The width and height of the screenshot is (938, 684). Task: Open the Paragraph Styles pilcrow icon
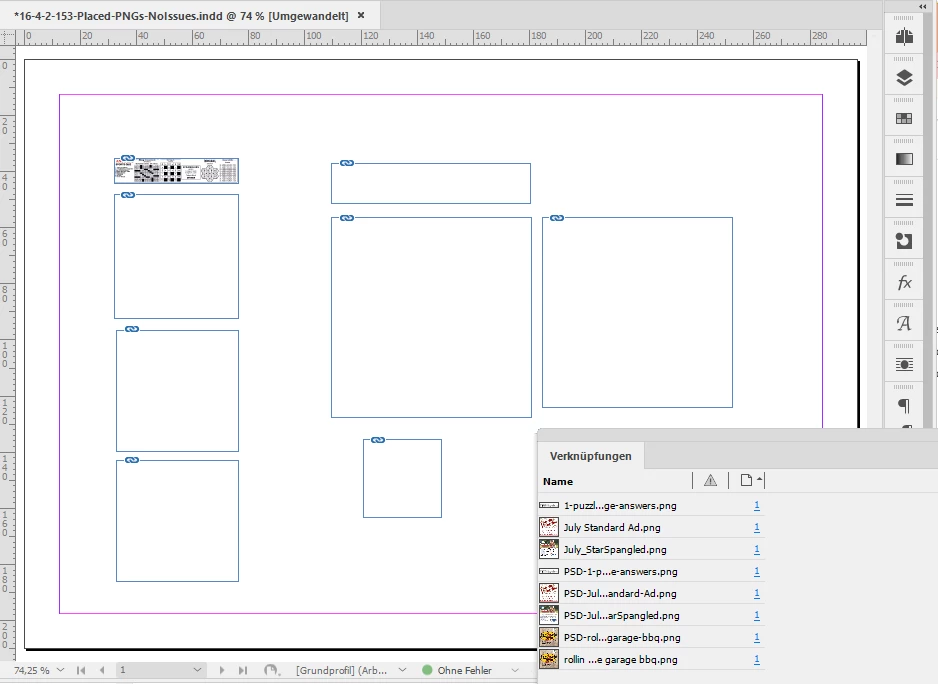click(x=904, y=406)
